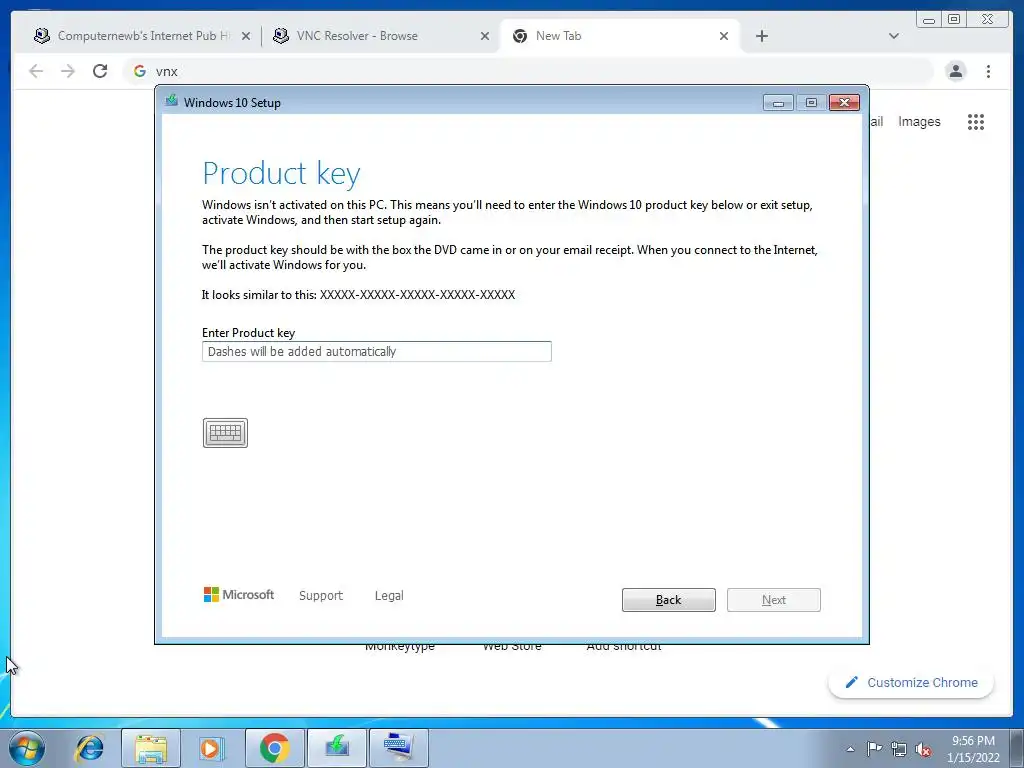The image size is (1024, 768).
Task: Minimize the Chrome window
Action: pos(929,20)
